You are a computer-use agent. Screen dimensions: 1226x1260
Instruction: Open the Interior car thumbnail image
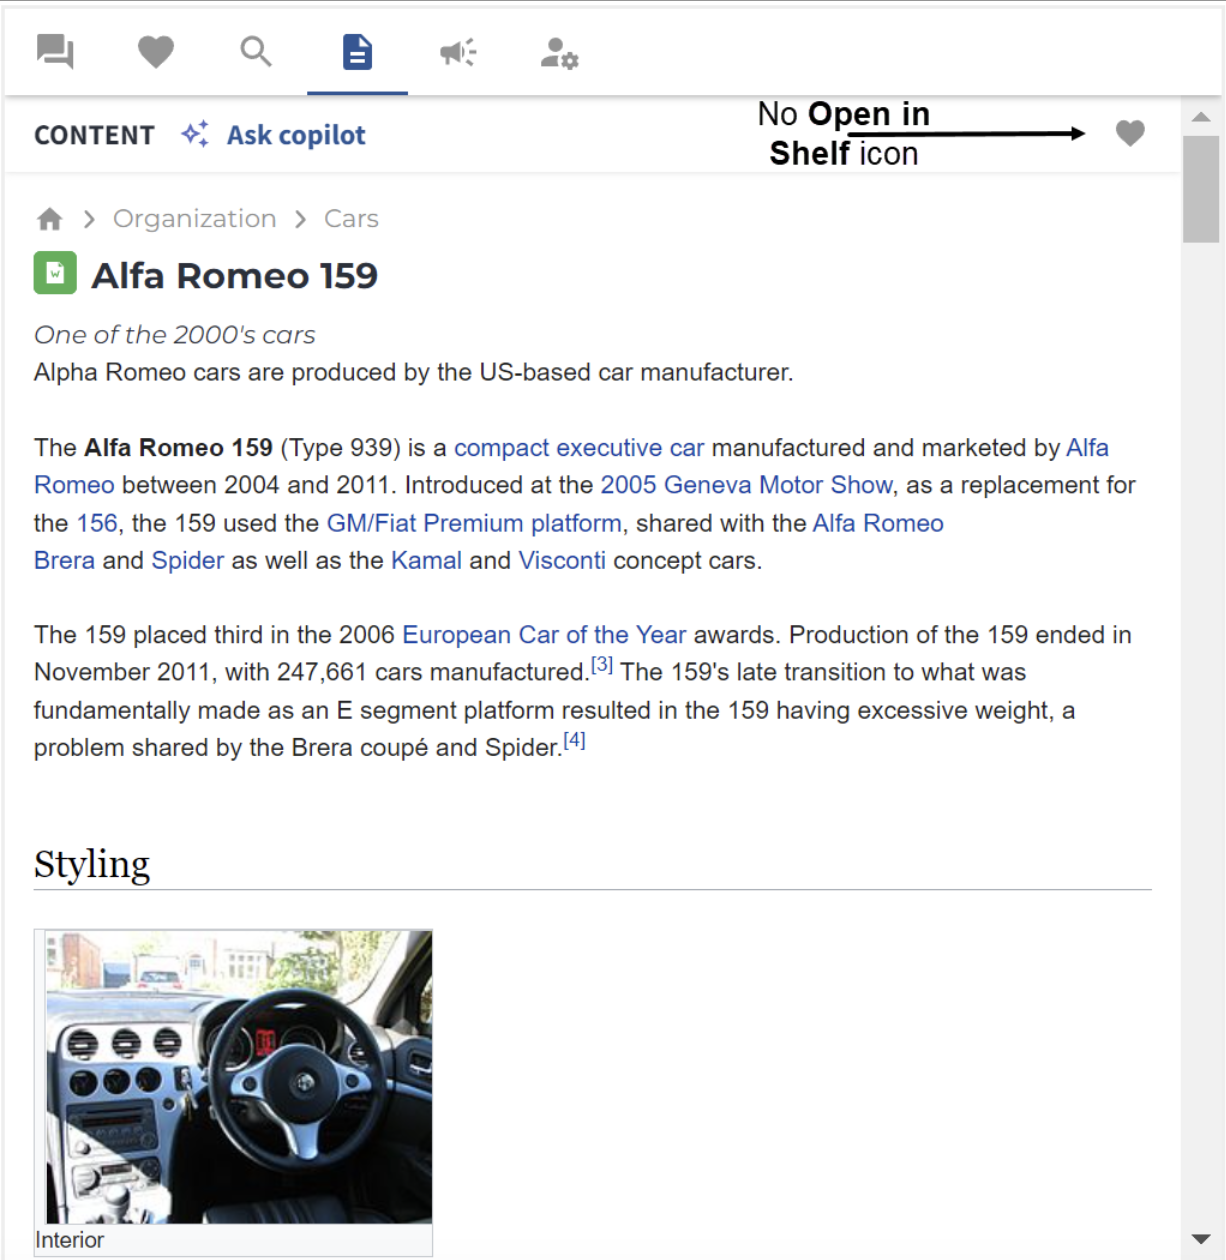(x=239, y=1077)
